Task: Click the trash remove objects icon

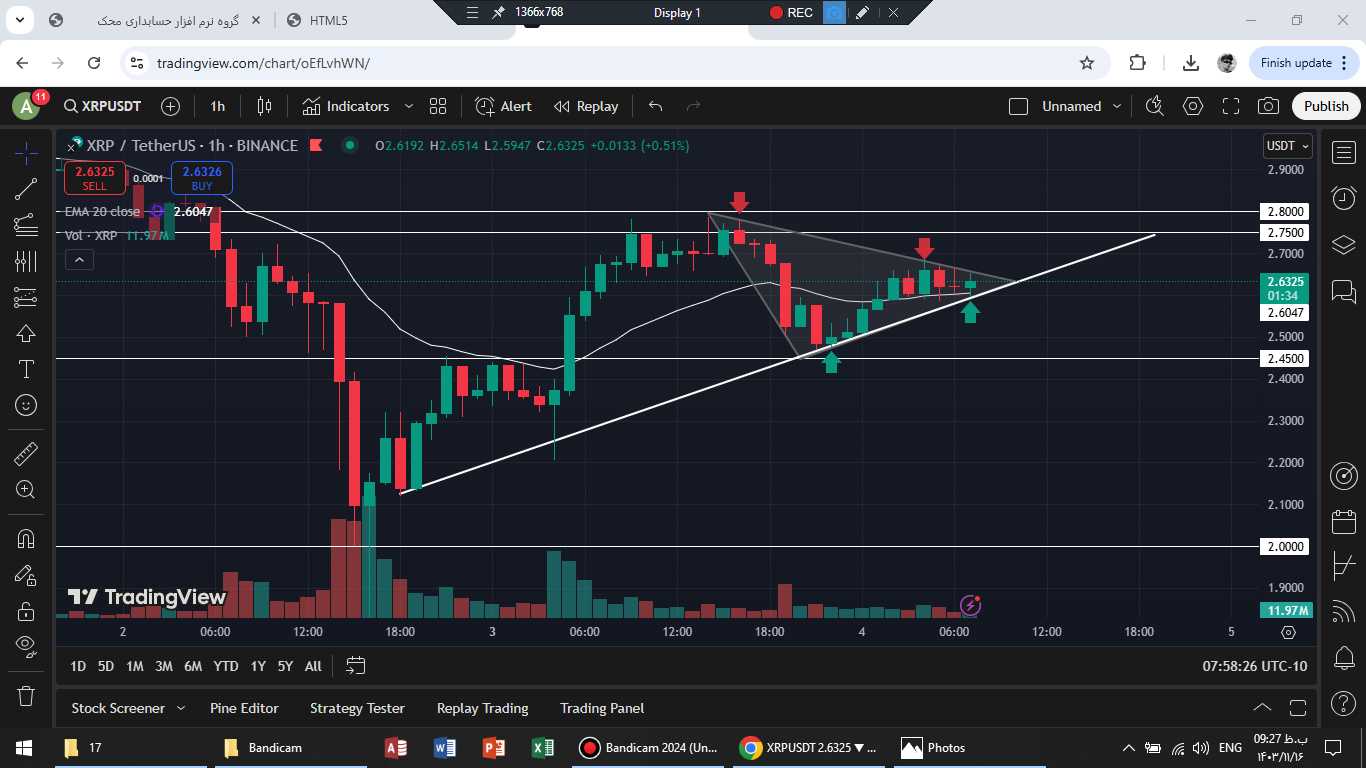Action: (26, 695)
